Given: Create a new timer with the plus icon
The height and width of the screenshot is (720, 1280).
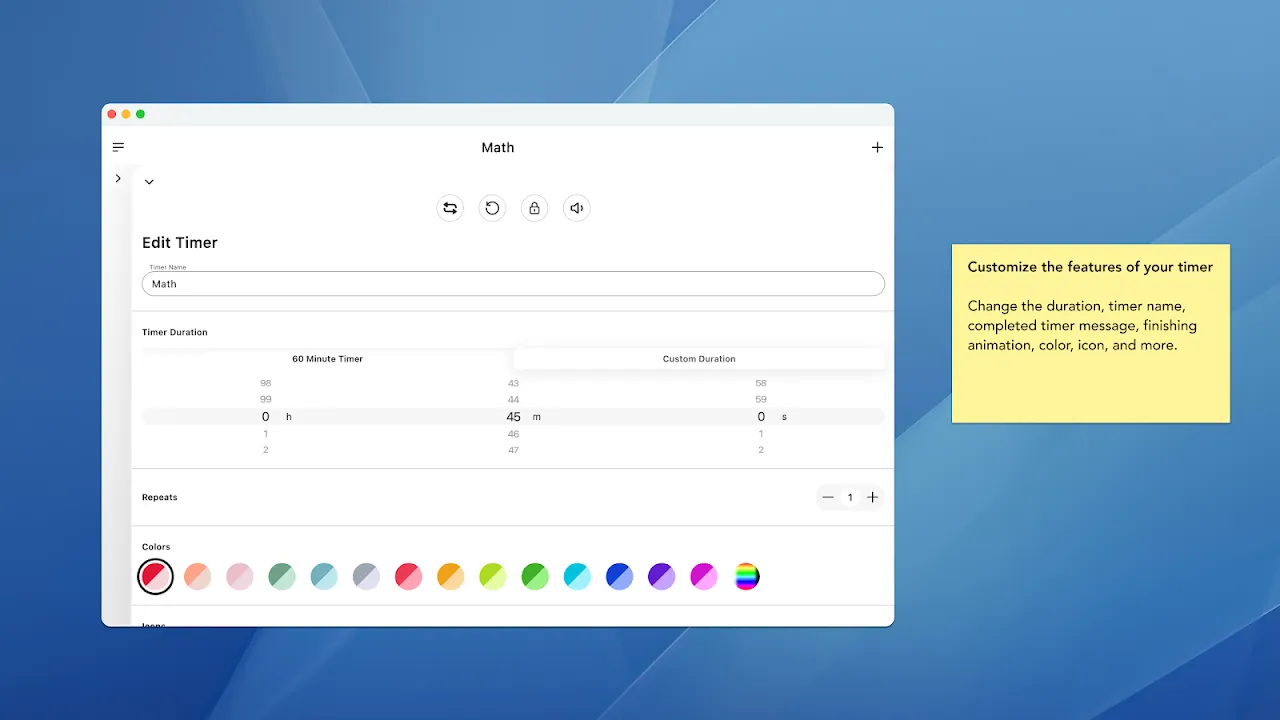Looking at the screenshot, I should (x=877, y=147).
